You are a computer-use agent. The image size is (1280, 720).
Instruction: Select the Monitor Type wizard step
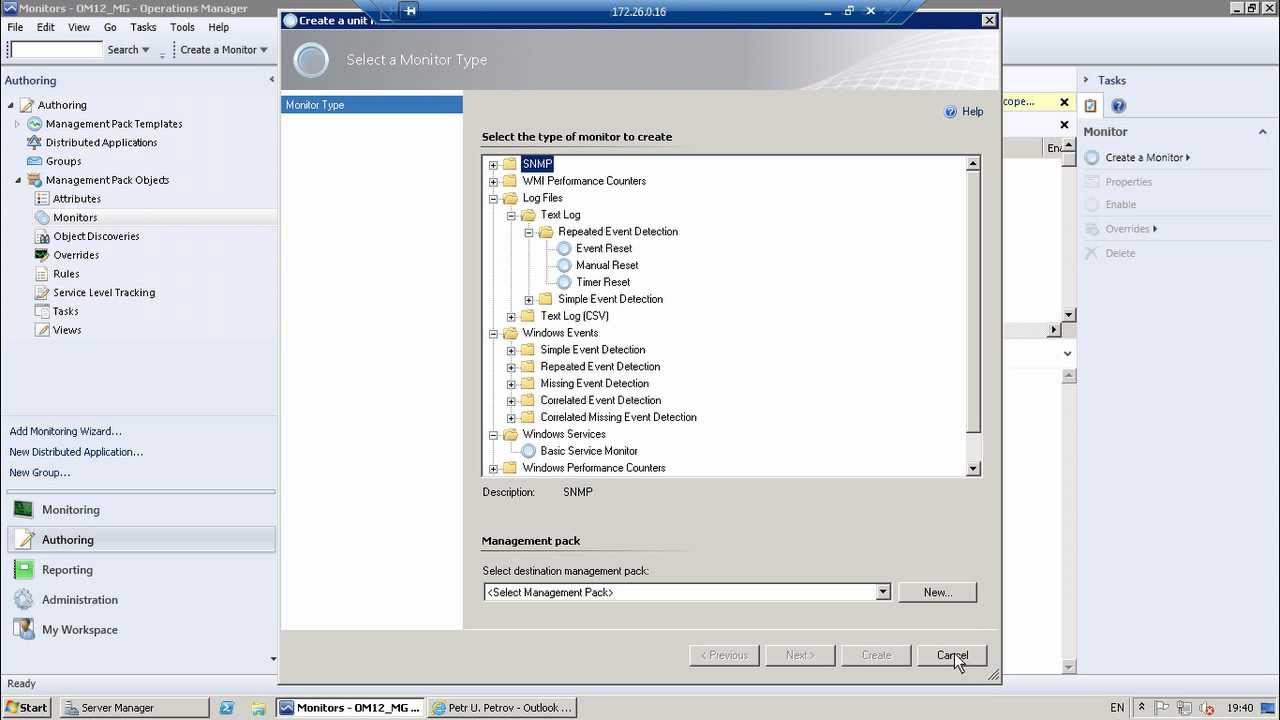(372, 105)
